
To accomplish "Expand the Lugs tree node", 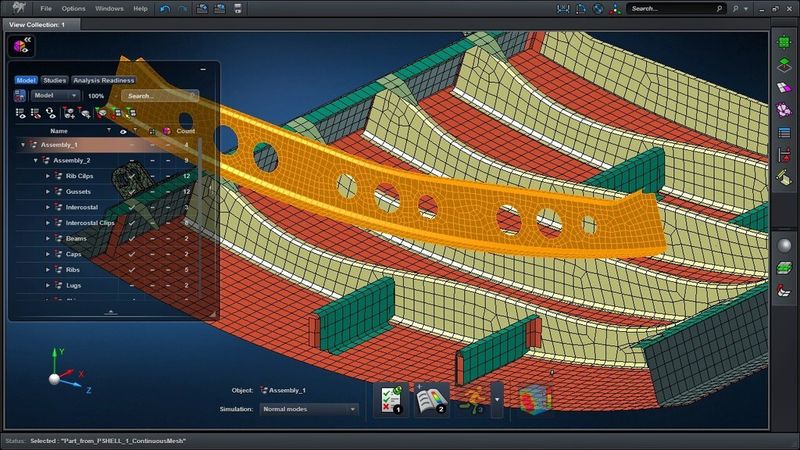I will [48, 286].
